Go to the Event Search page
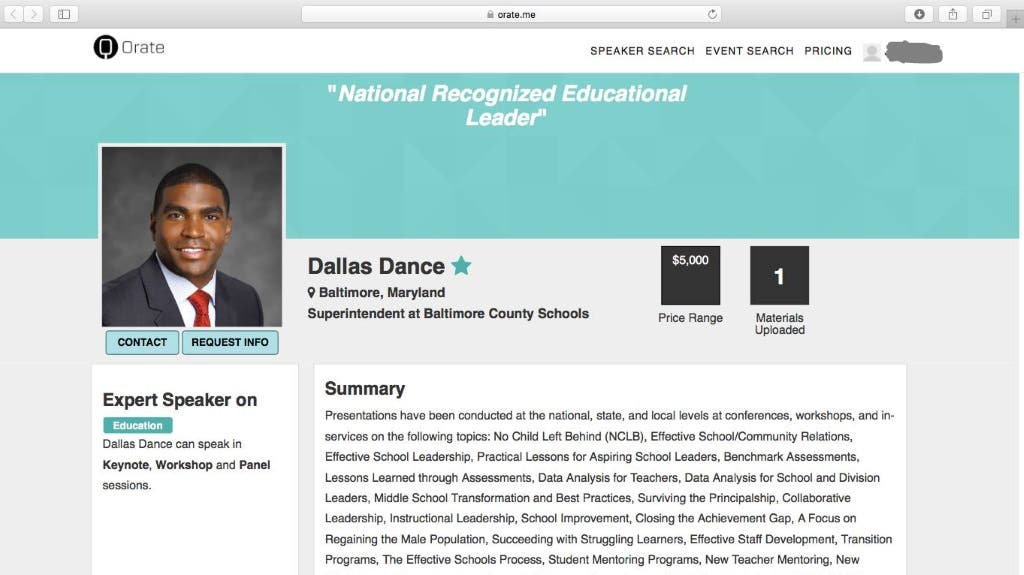The height and width of the screenshot is (575, 1024). tap(749, 51)
